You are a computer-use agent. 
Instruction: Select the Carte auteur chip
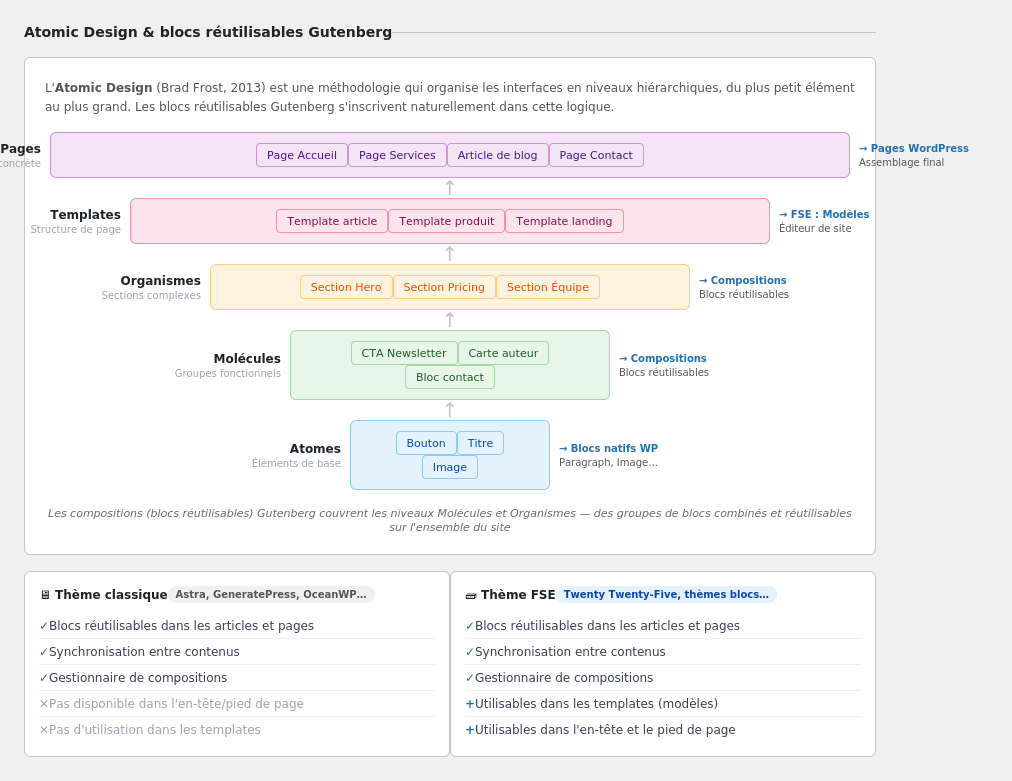pos(503,353)
